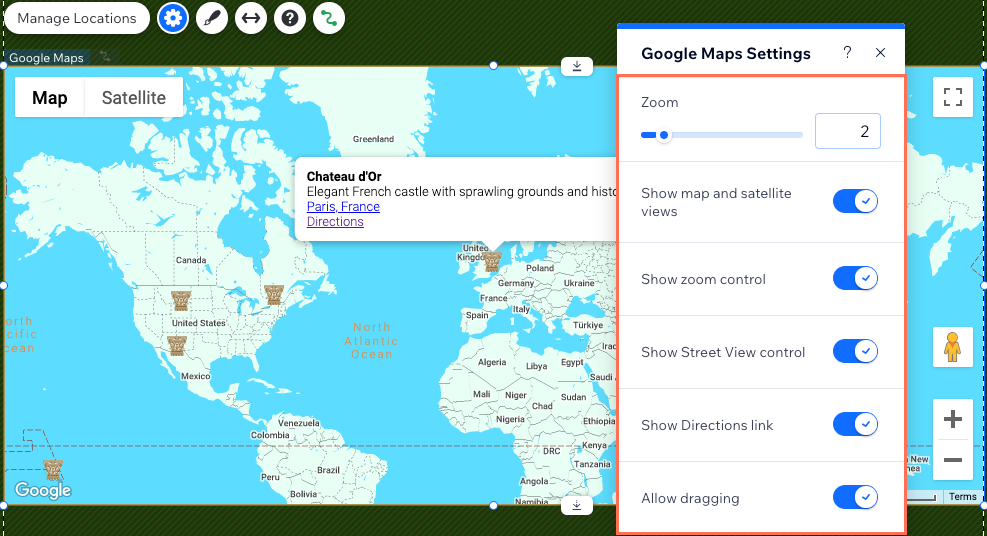The height and width of the screenshot is (536, 987).
Task: Open the Directions link in the popup
Action: pyautogui.click(x=335, y=221)
